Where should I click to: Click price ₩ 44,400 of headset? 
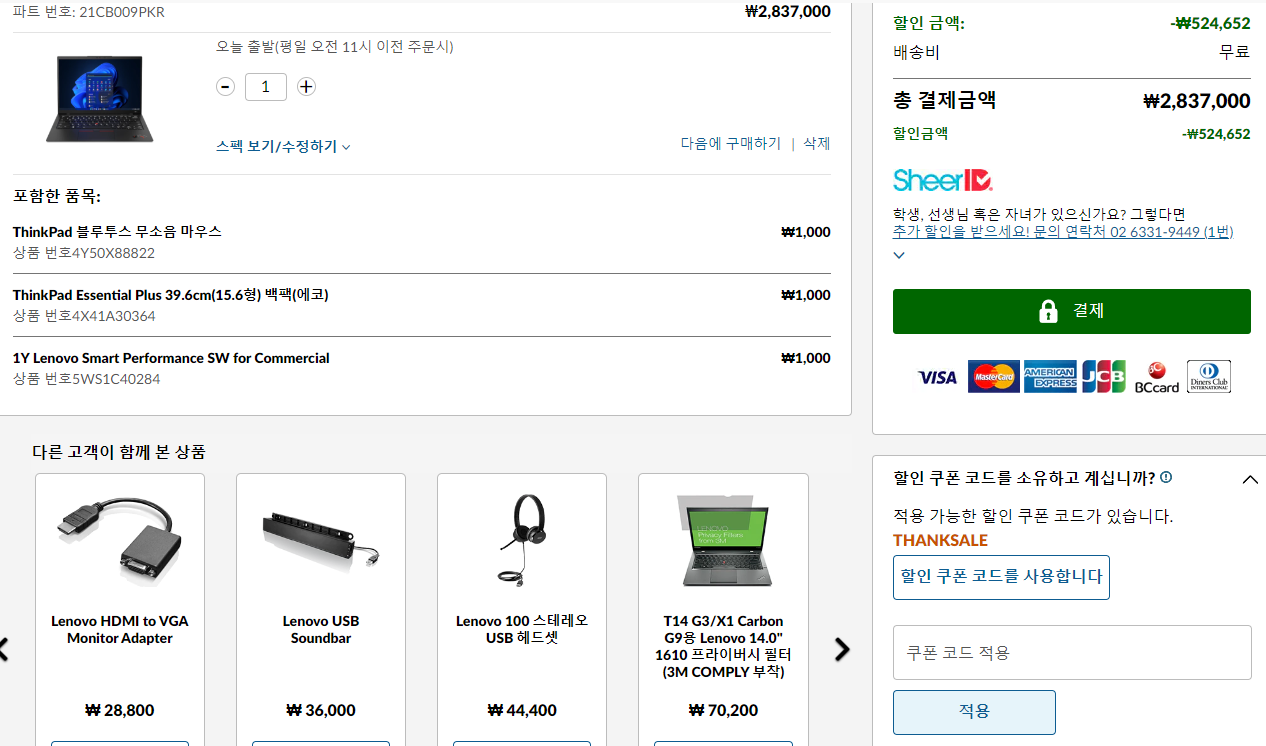(522, 711)
